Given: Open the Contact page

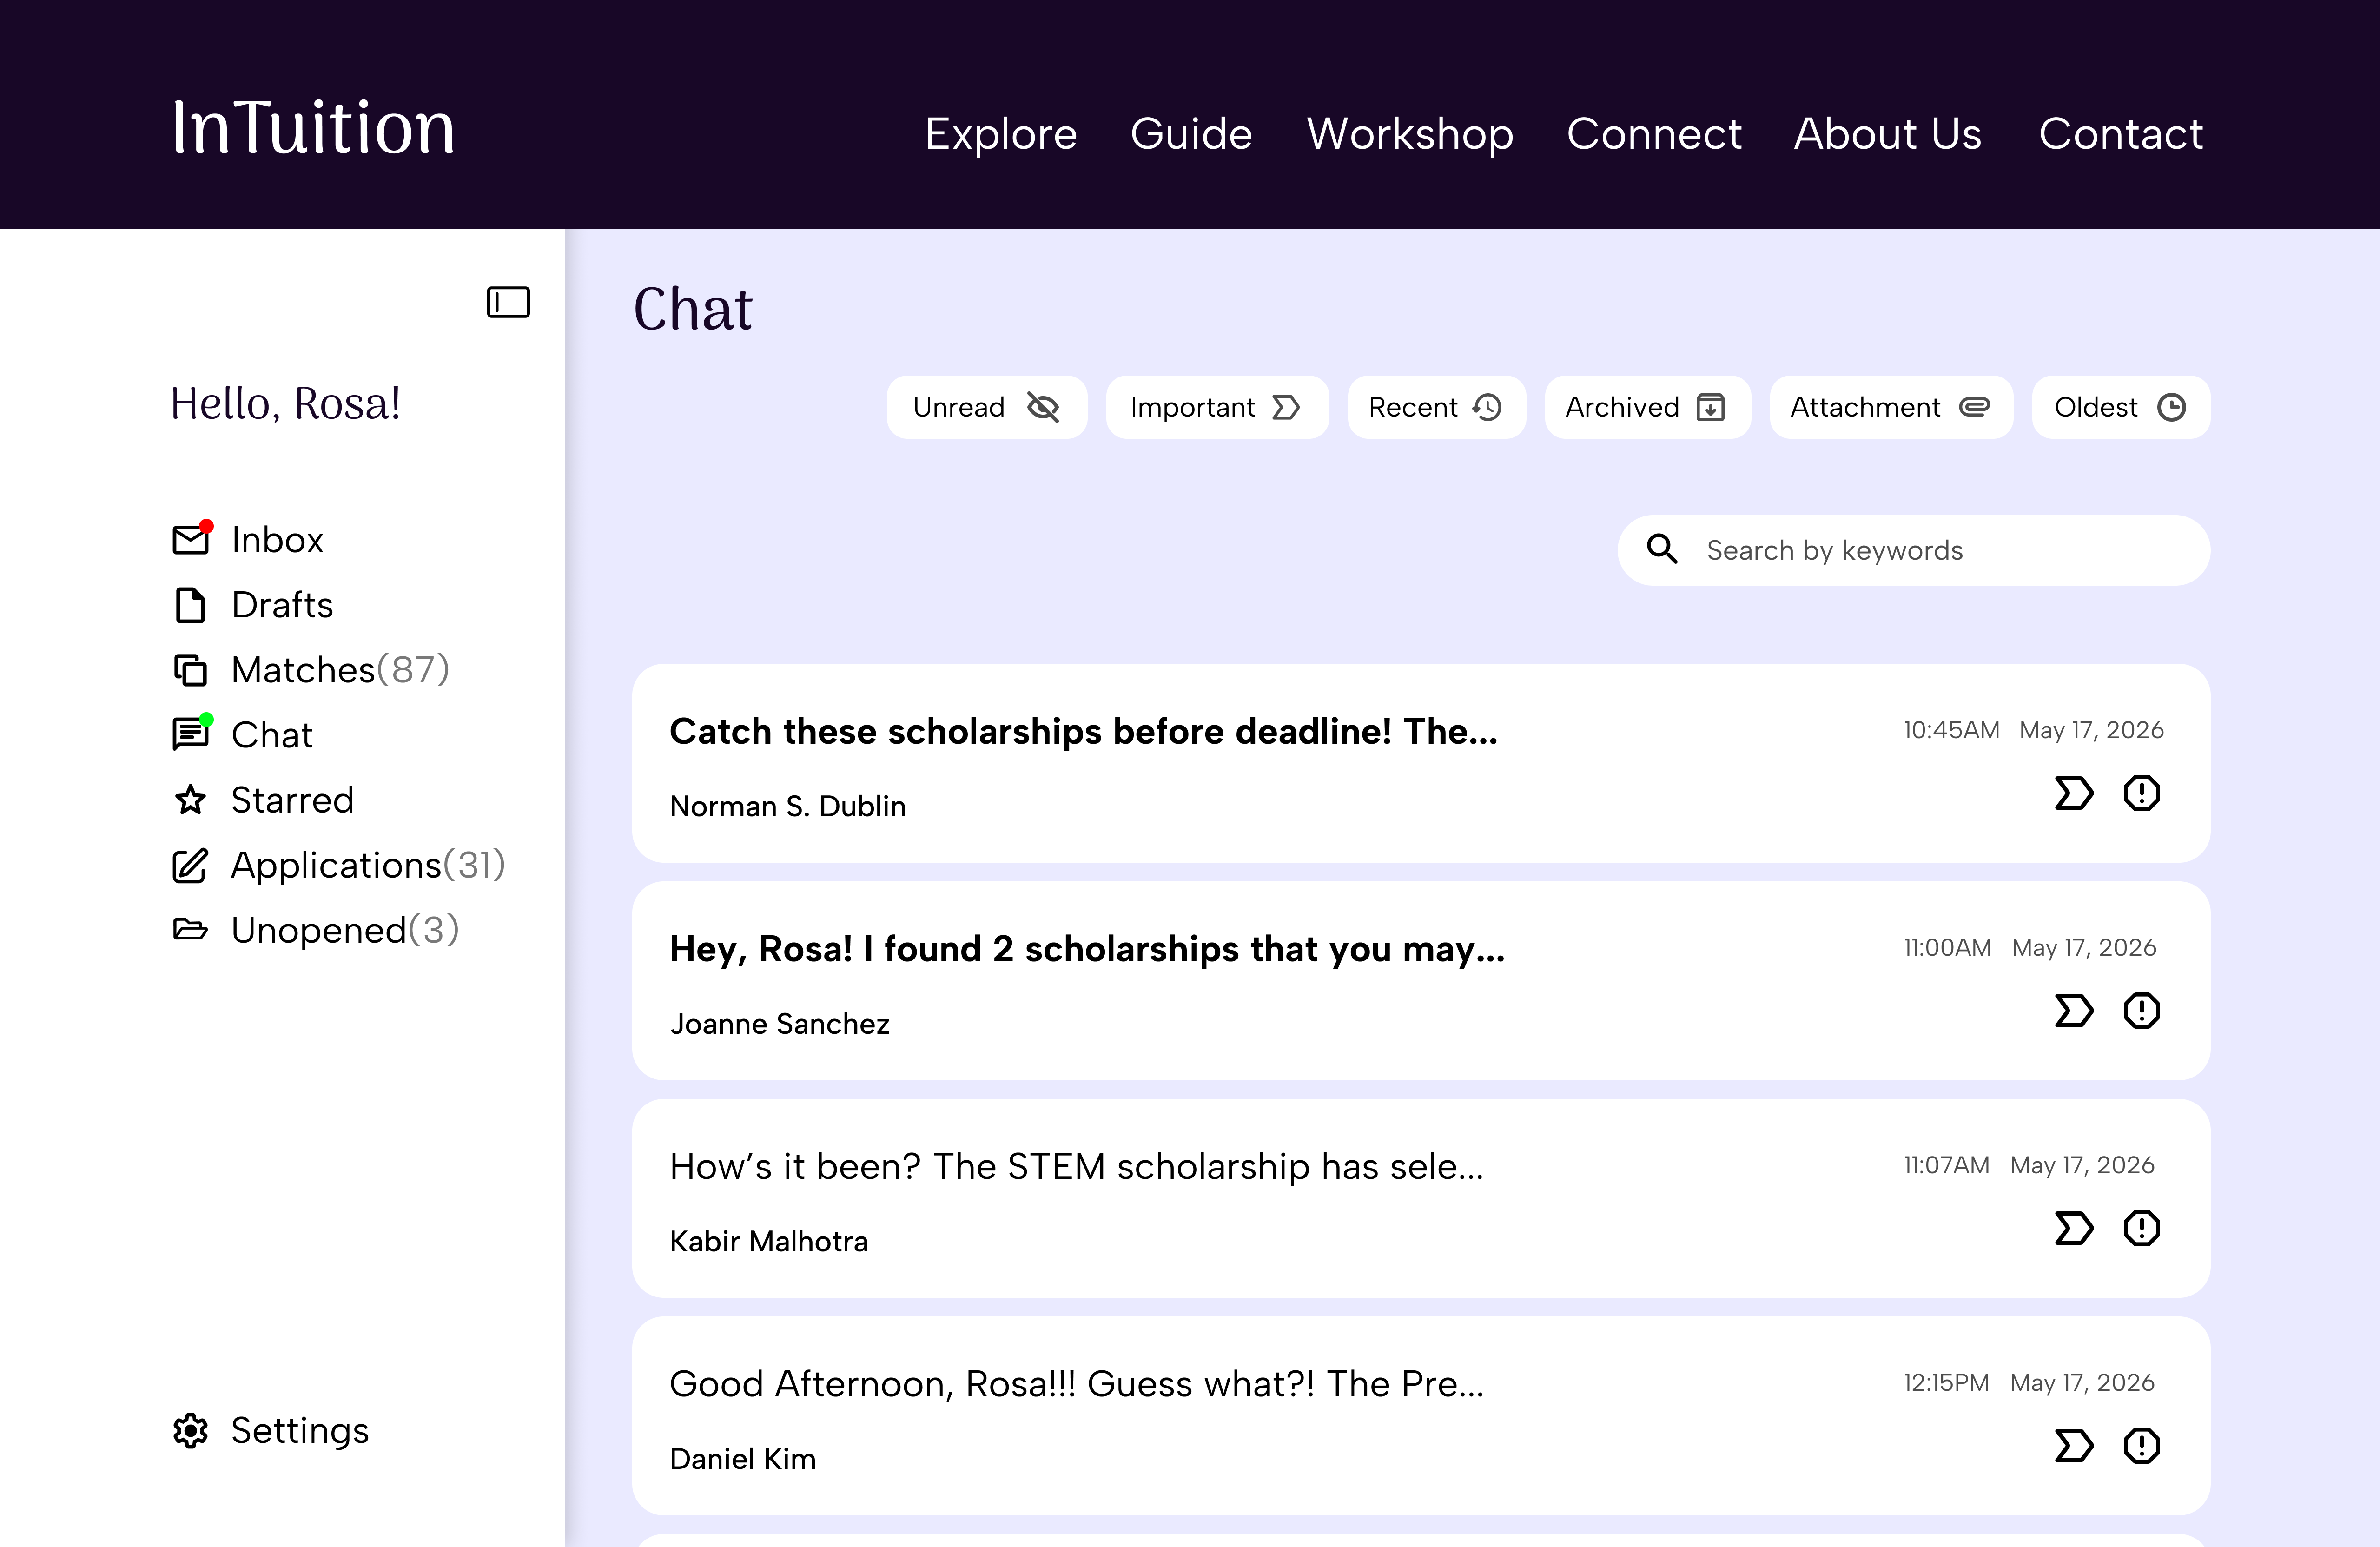Looking at the screenshot, I should click(2120, 134).
